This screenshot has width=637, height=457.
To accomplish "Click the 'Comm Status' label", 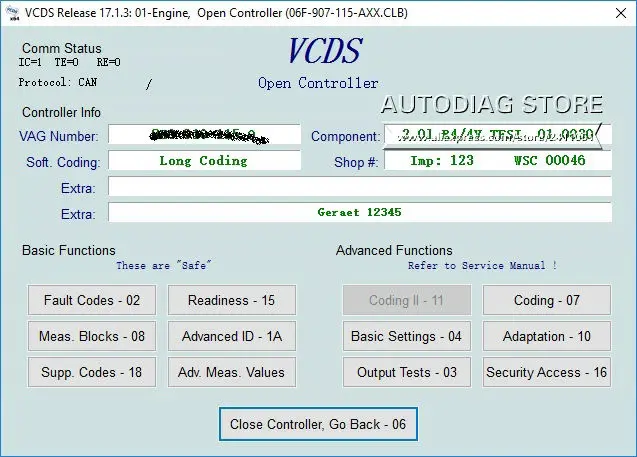I will (62, 48).
